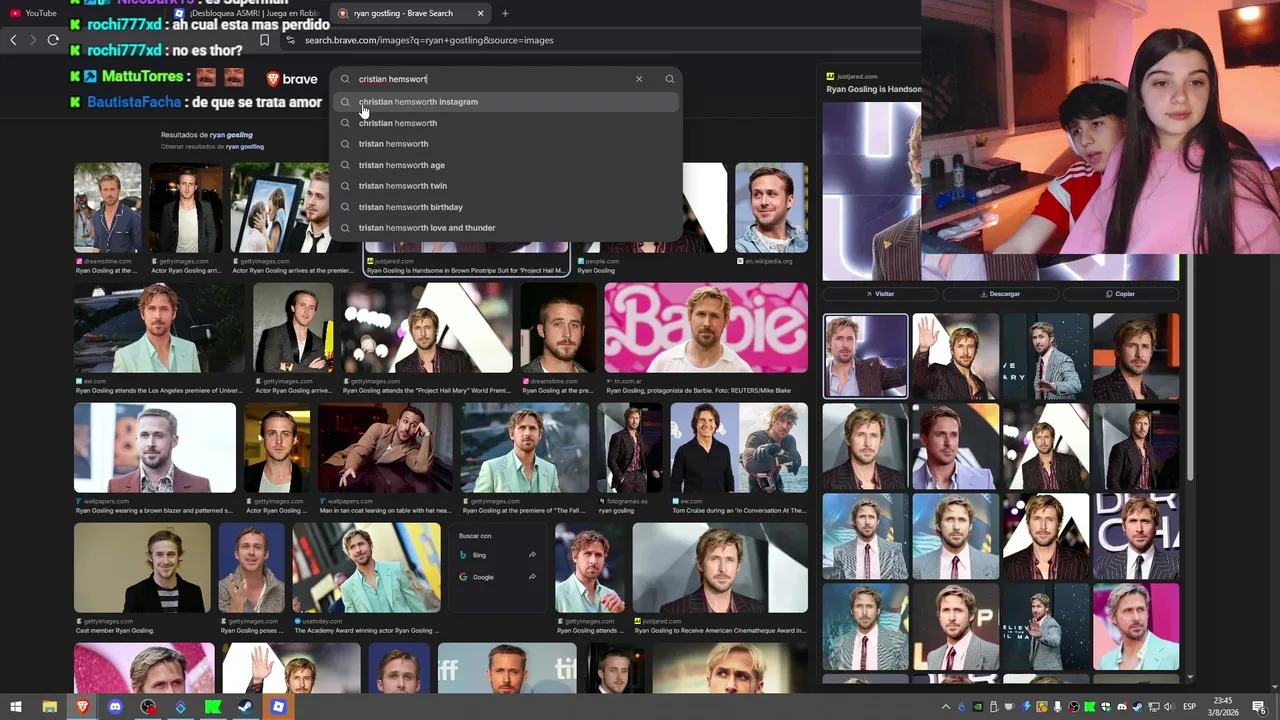Open site settings icon beside the URL

pos(290,40)
